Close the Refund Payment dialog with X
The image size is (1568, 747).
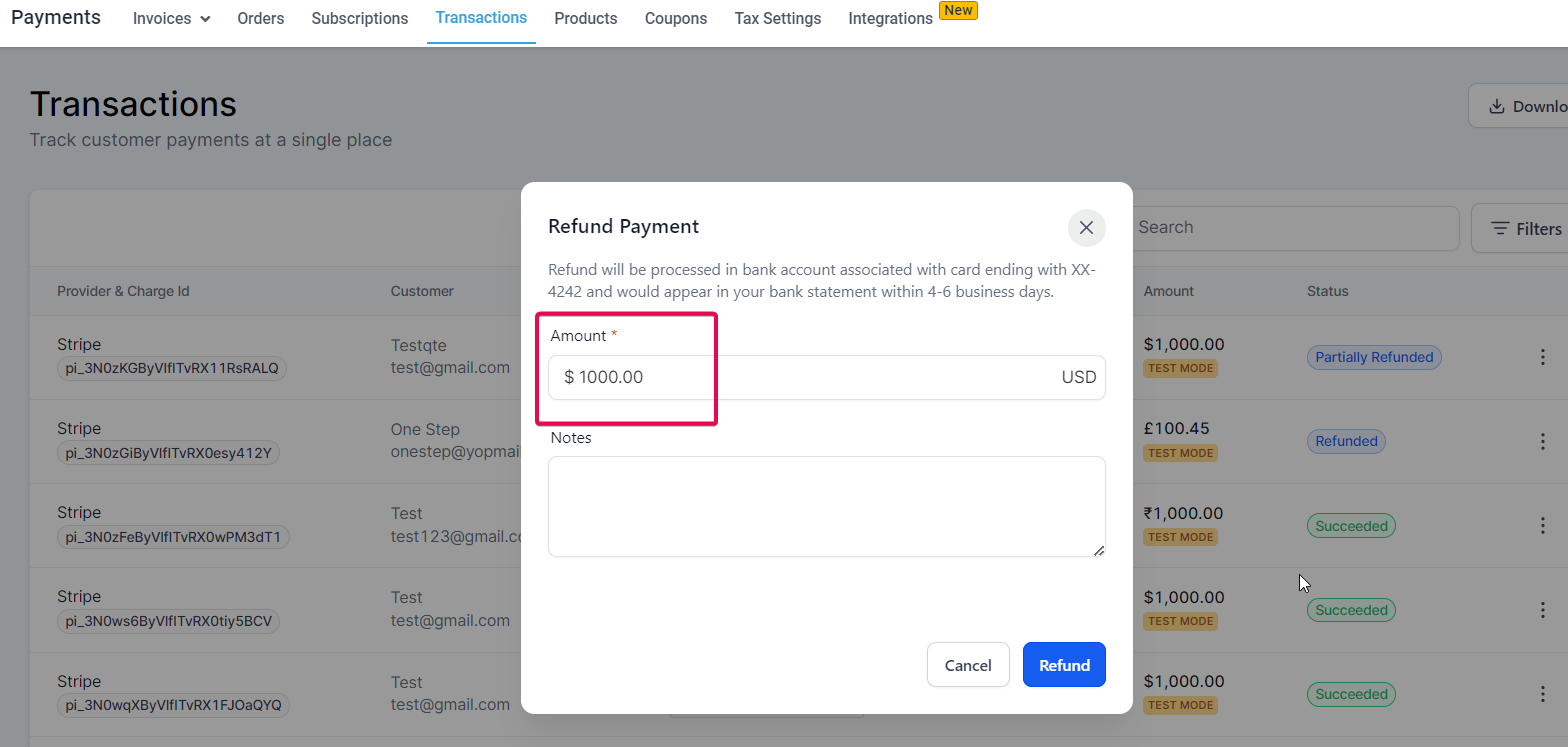(x=1086, y=228)
